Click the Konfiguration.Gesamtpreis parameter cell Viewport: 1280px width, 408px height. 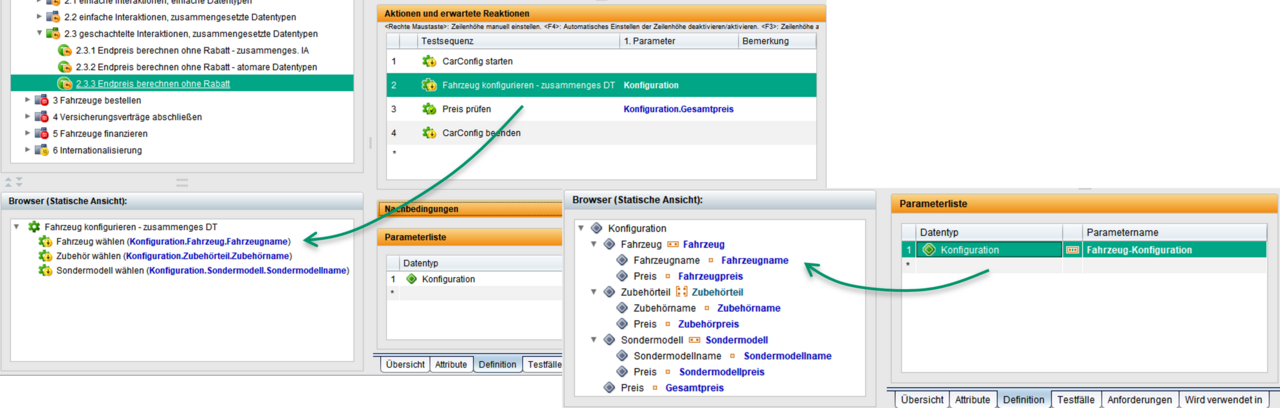[x=678, y=109]
